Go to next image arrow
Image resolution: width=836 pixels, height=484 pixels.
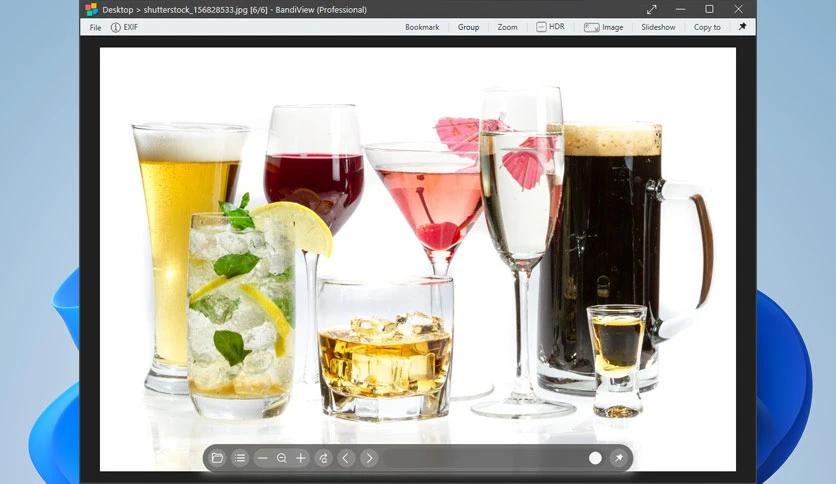(x=369, y=458)
